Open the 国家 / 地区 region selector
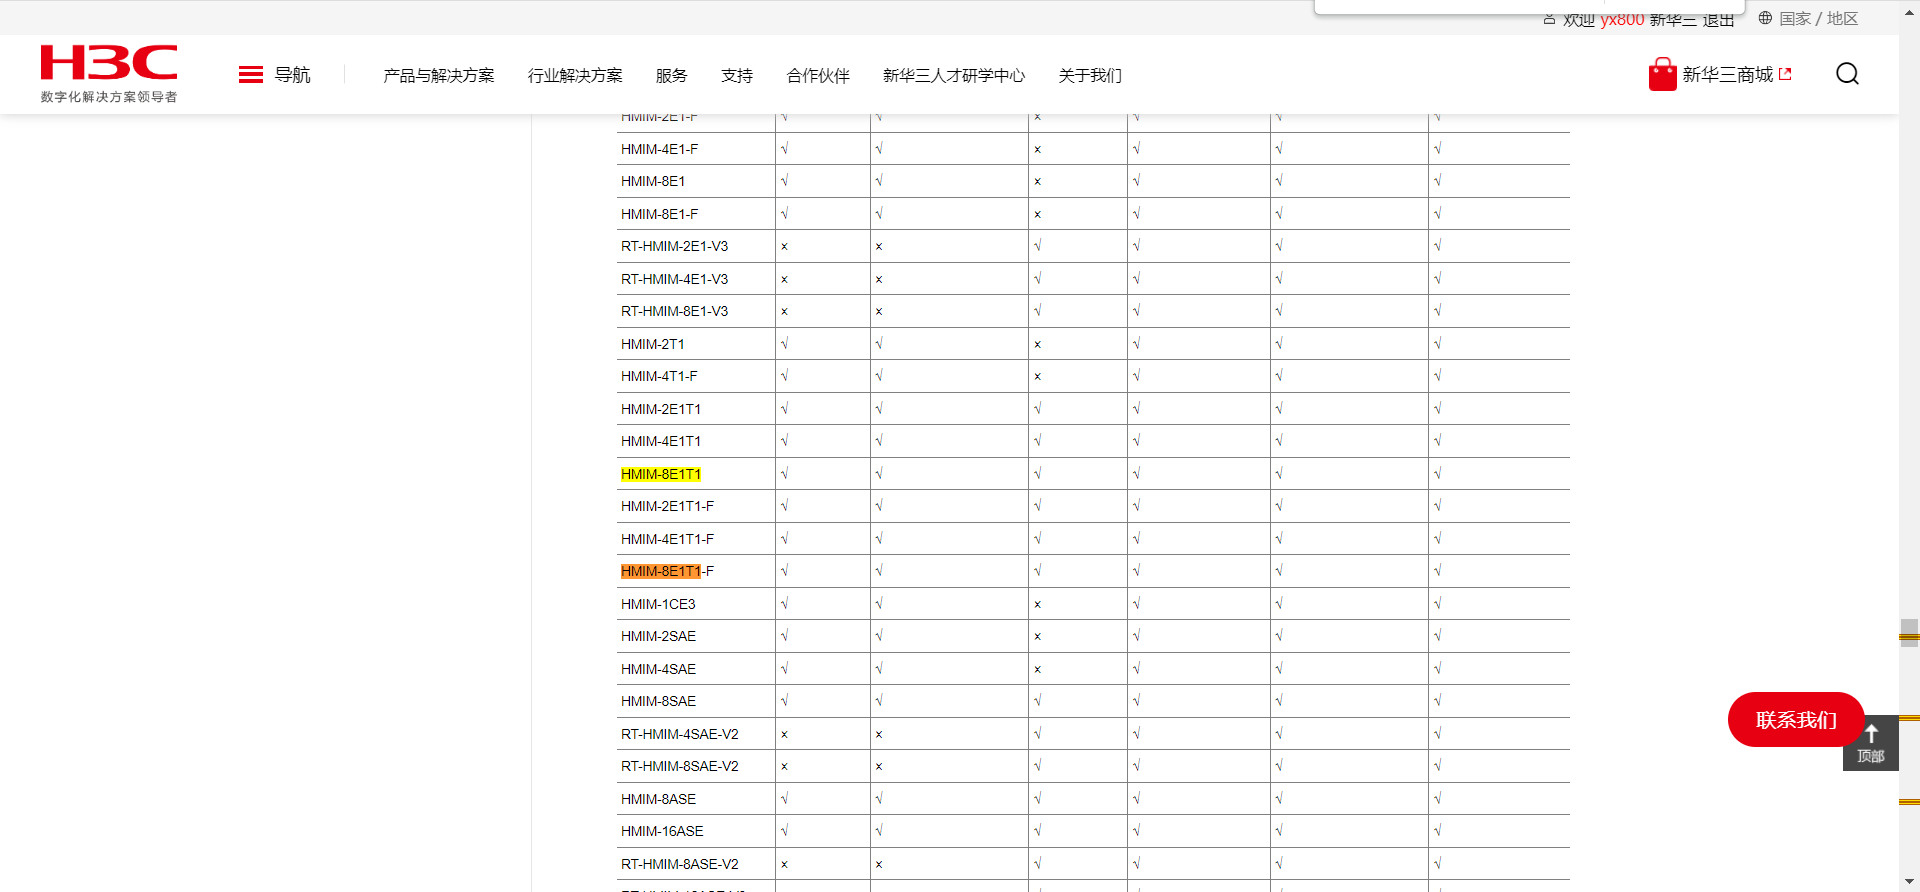This screenshot has height=892, width=1920. coord(1809,18)
